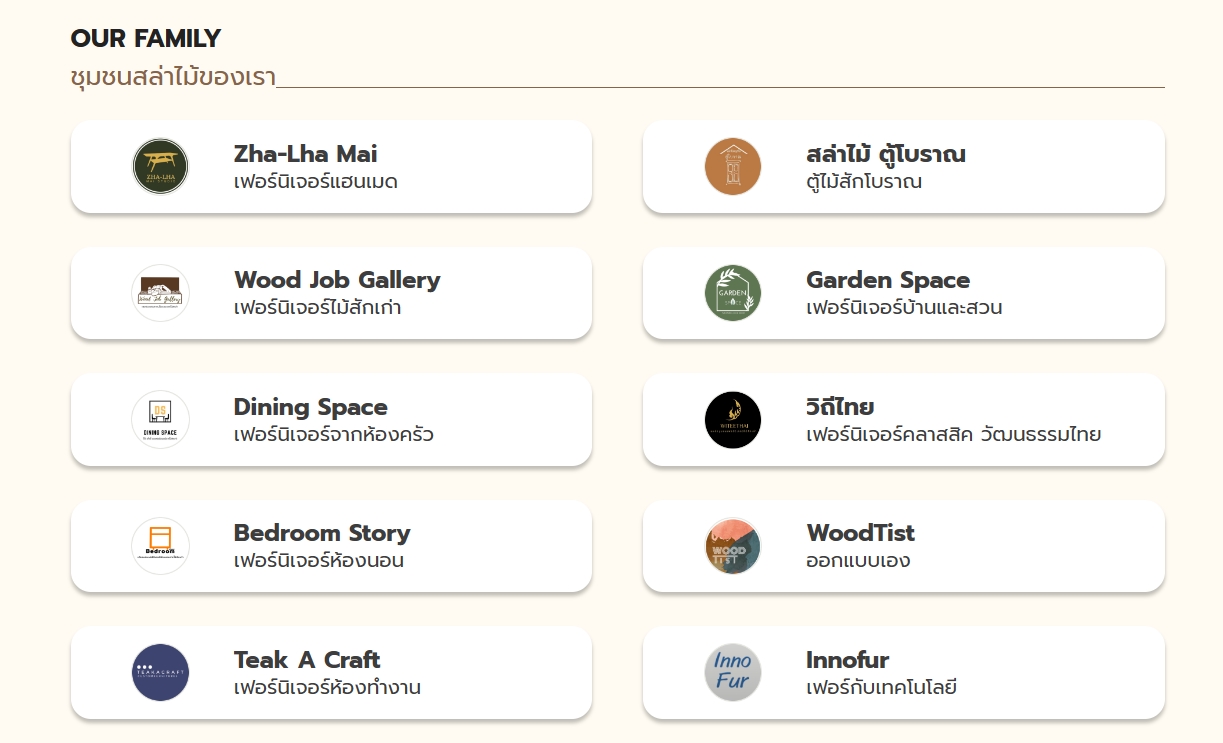Click the orange Bedroom Story logo
This screenshot has width=1223, height=743.
coord(160,546)
